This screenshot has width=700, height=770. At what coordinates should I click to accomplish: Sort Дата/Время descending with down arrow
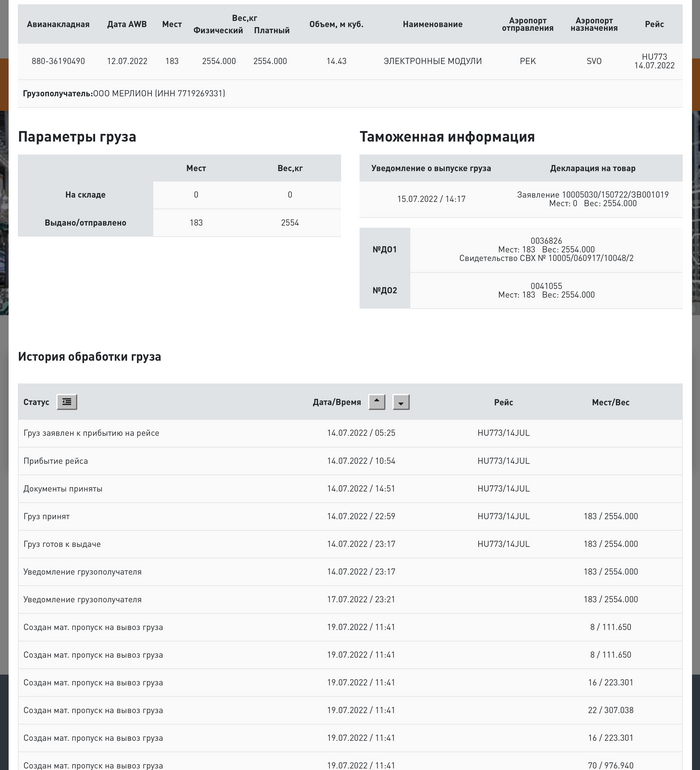pos(401,402)
